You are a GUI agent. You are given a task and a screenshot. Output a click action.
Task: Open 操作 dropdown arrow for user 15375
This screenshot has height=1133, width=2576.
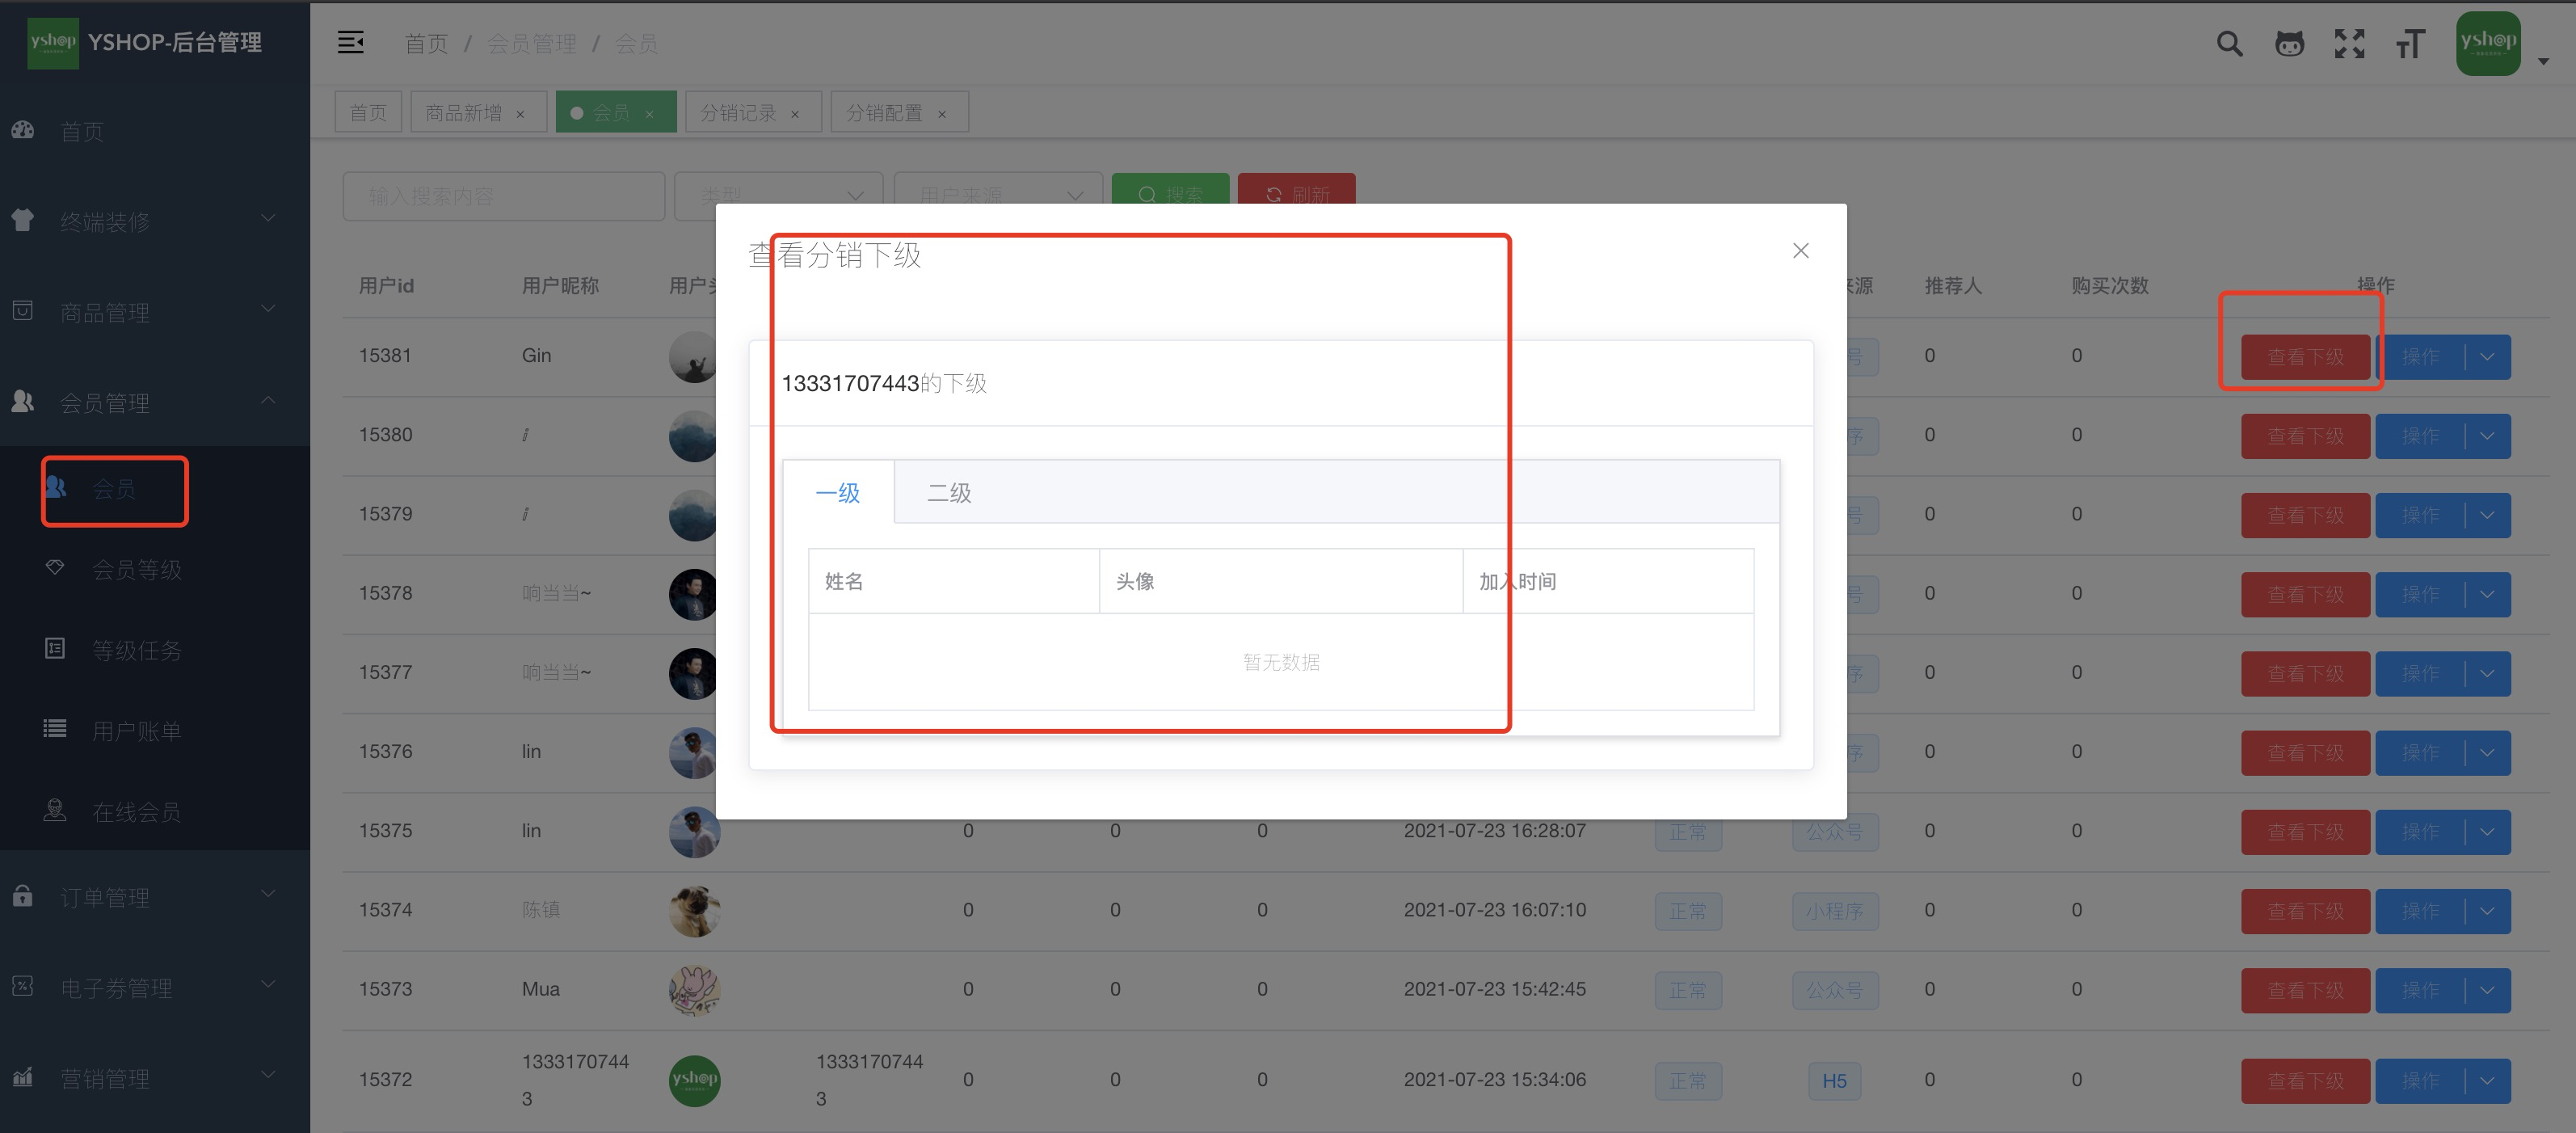tap(2487, 831)
